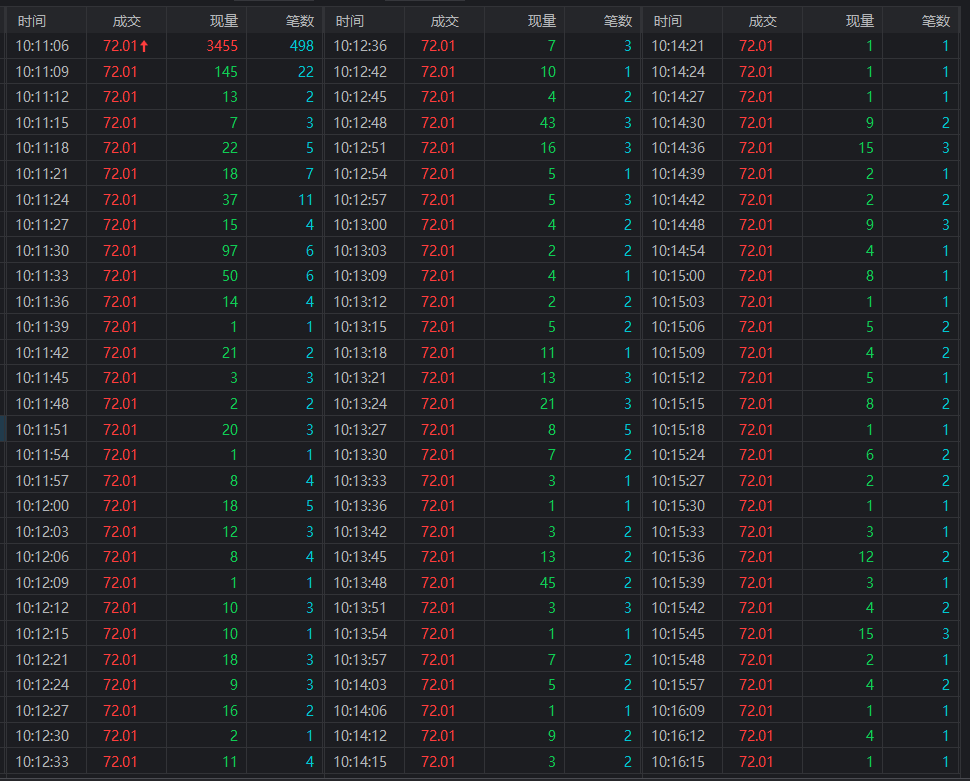The image size is (970, 781).
Task: Click the third 笔数 column header
Action: coord(936,21)
